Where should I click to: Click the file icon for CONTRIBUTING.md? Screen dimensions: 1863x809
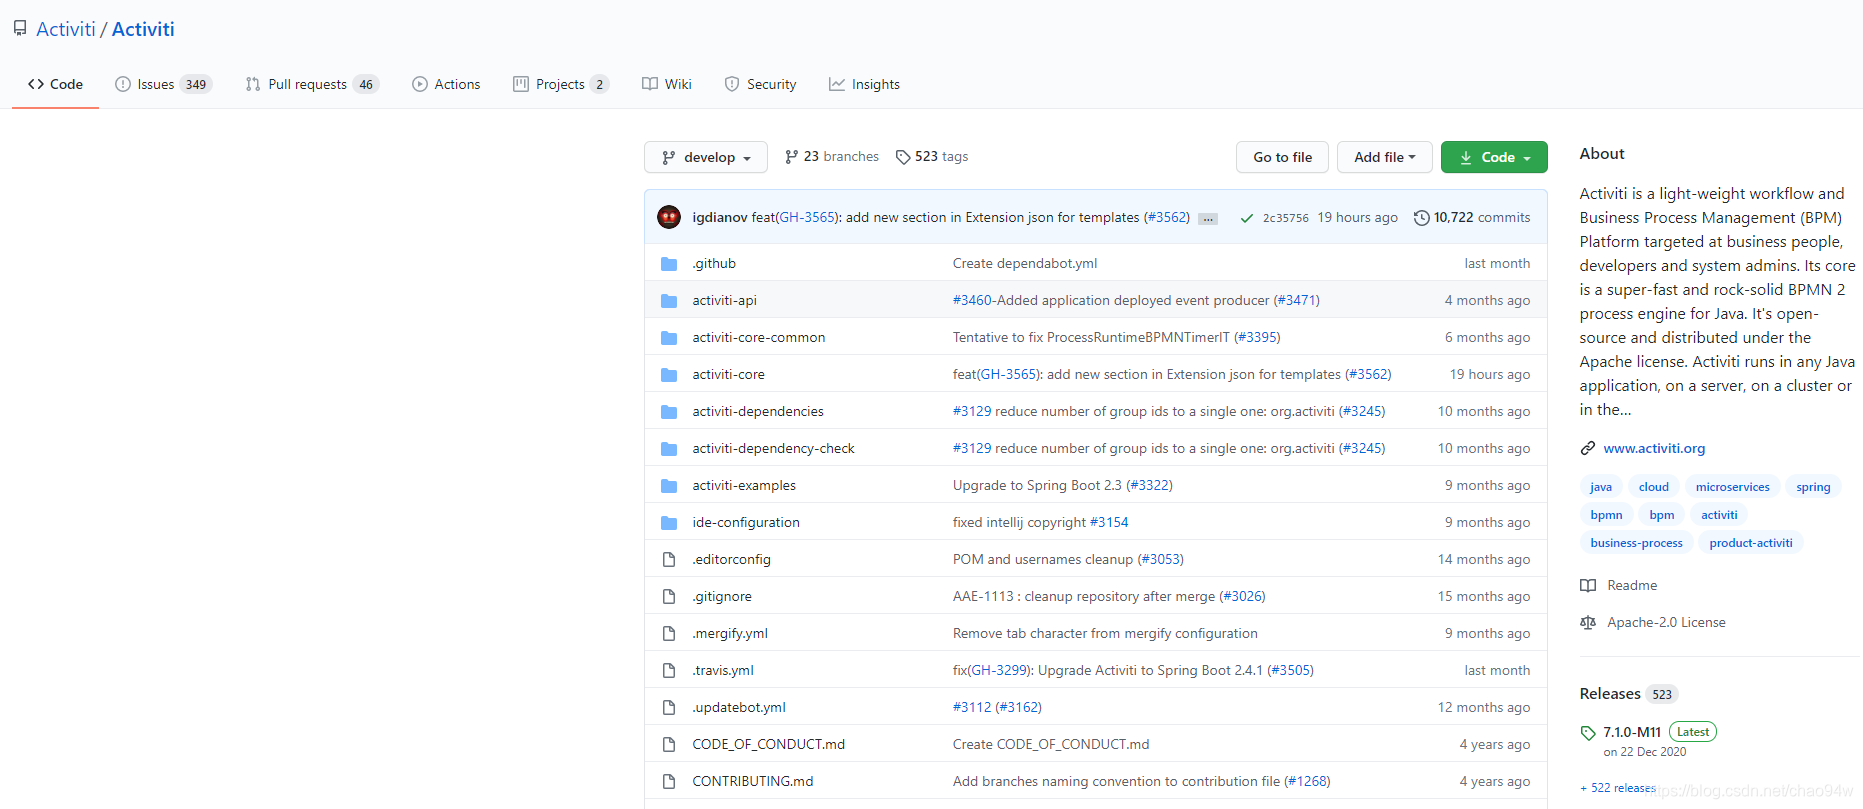click(669, 782)
